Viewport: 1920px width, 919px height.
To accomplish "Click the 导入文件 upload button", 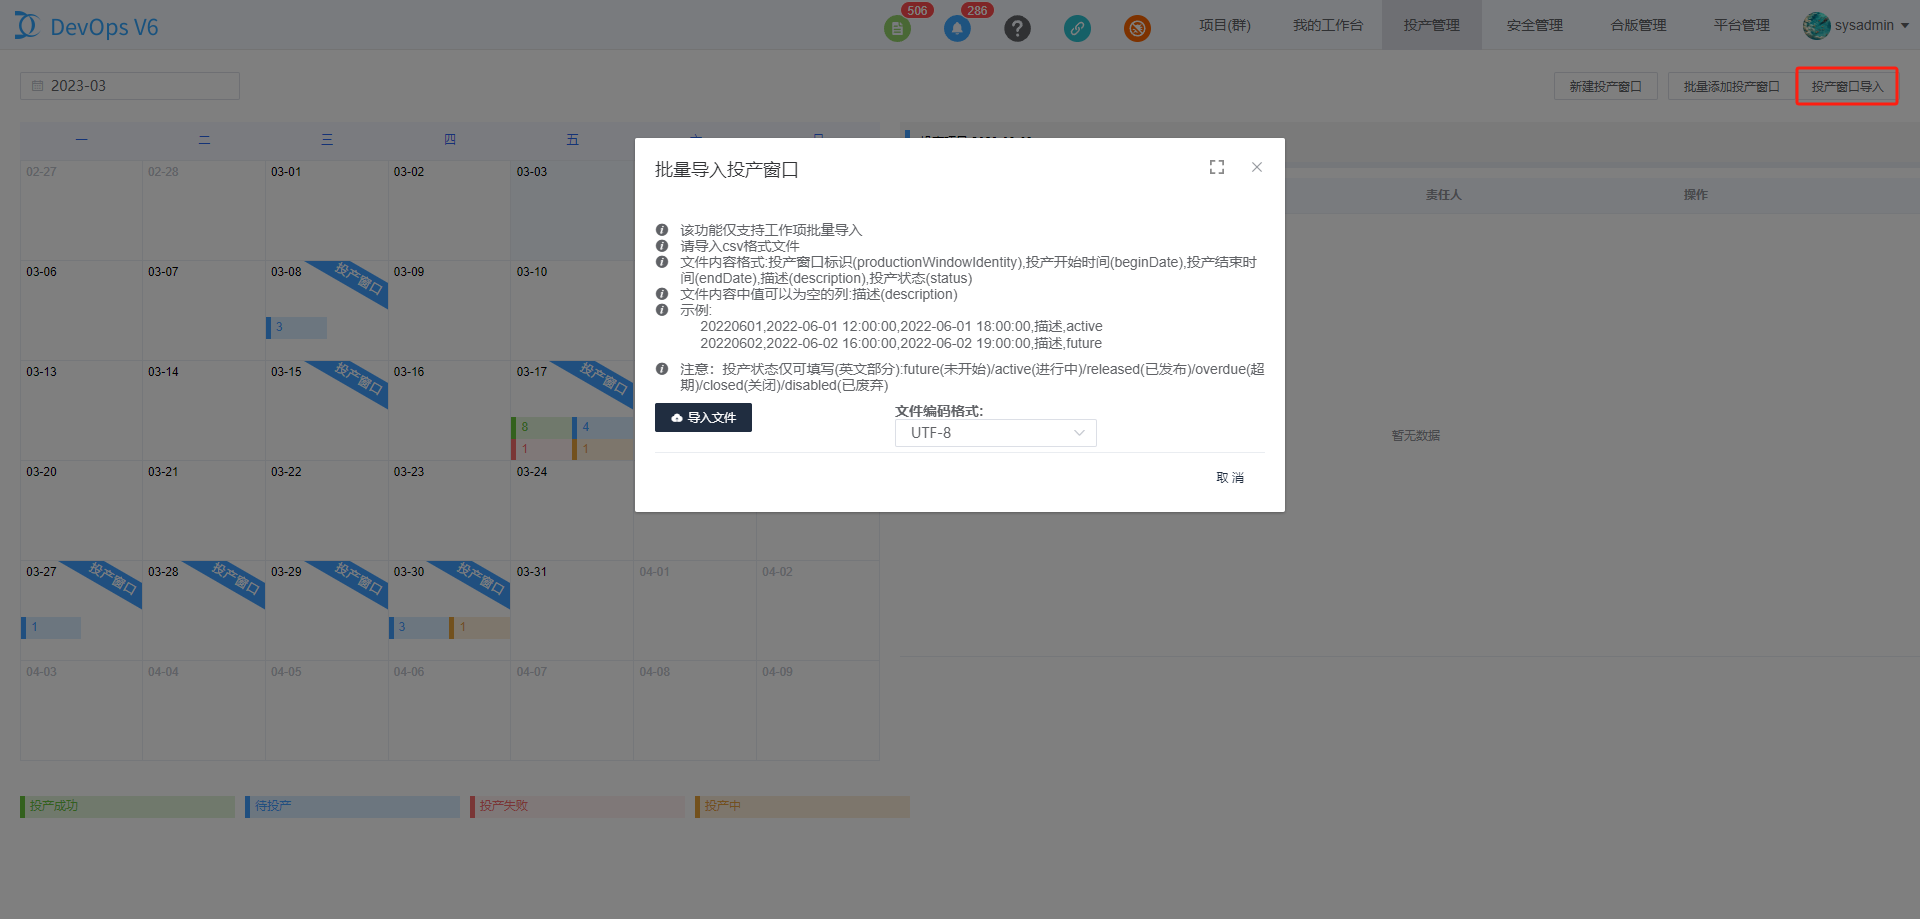I will tap(703, 418).
